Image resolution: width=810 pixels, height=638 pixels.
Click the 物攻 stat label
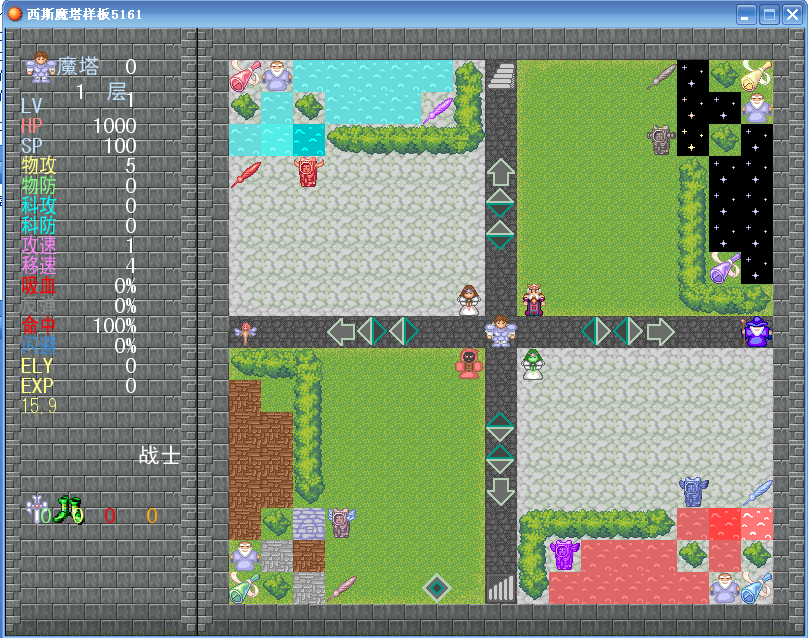39,165
